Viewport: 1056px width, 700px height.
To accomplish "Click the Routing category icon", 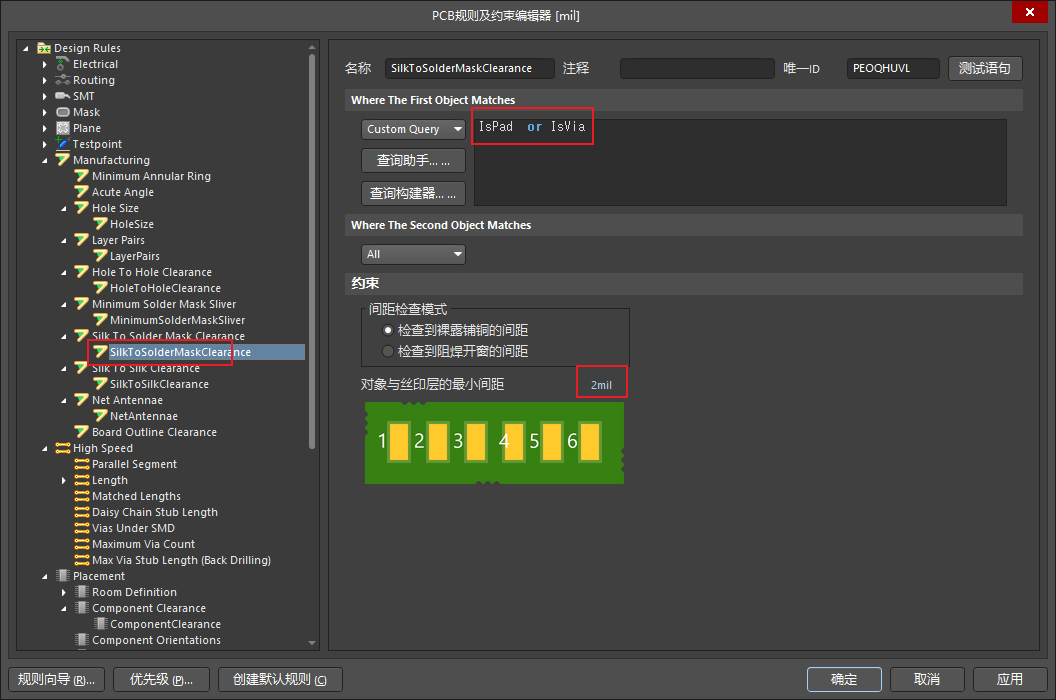I will tap(63, 80).
